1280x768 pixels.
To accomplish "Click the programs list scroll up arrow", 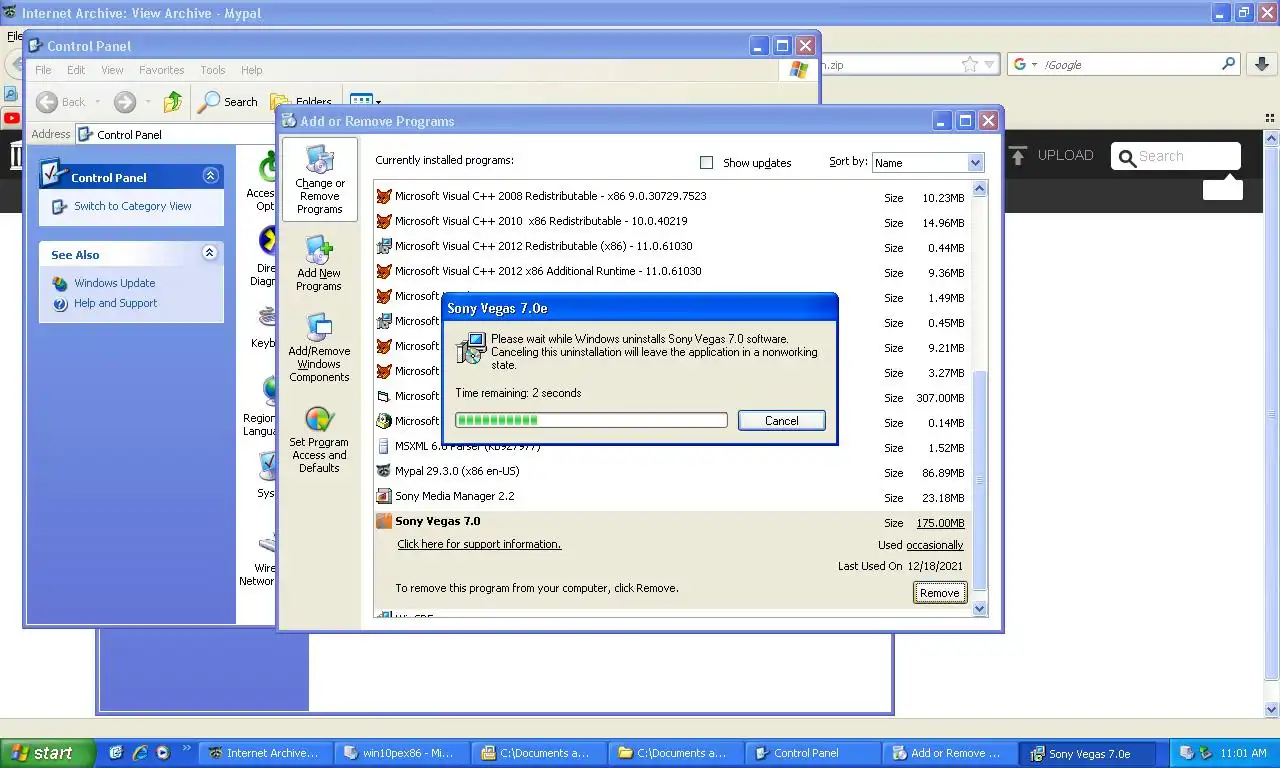I will tap(979, 189).
